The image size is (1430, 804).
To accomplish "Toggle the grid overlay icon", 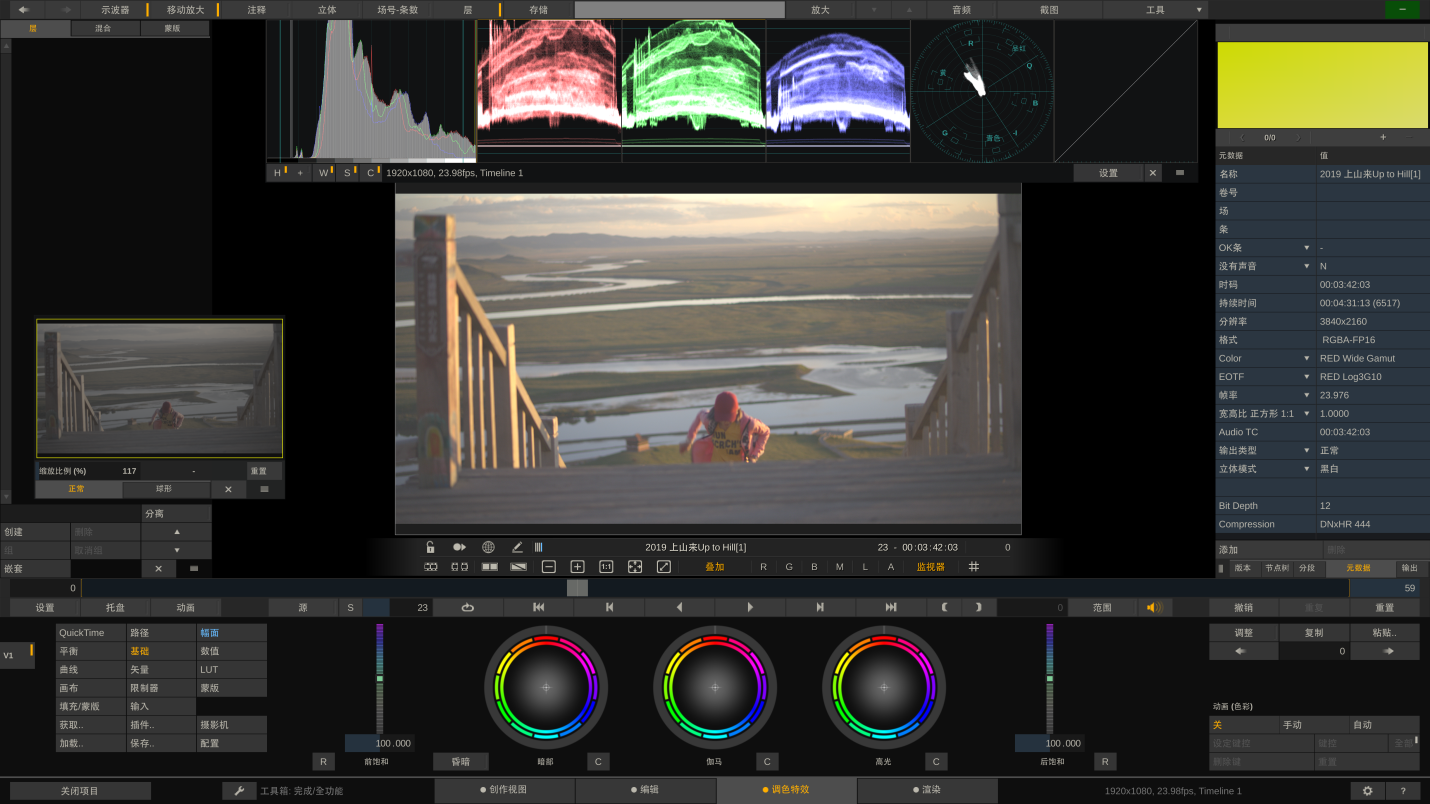I will 974,566.
